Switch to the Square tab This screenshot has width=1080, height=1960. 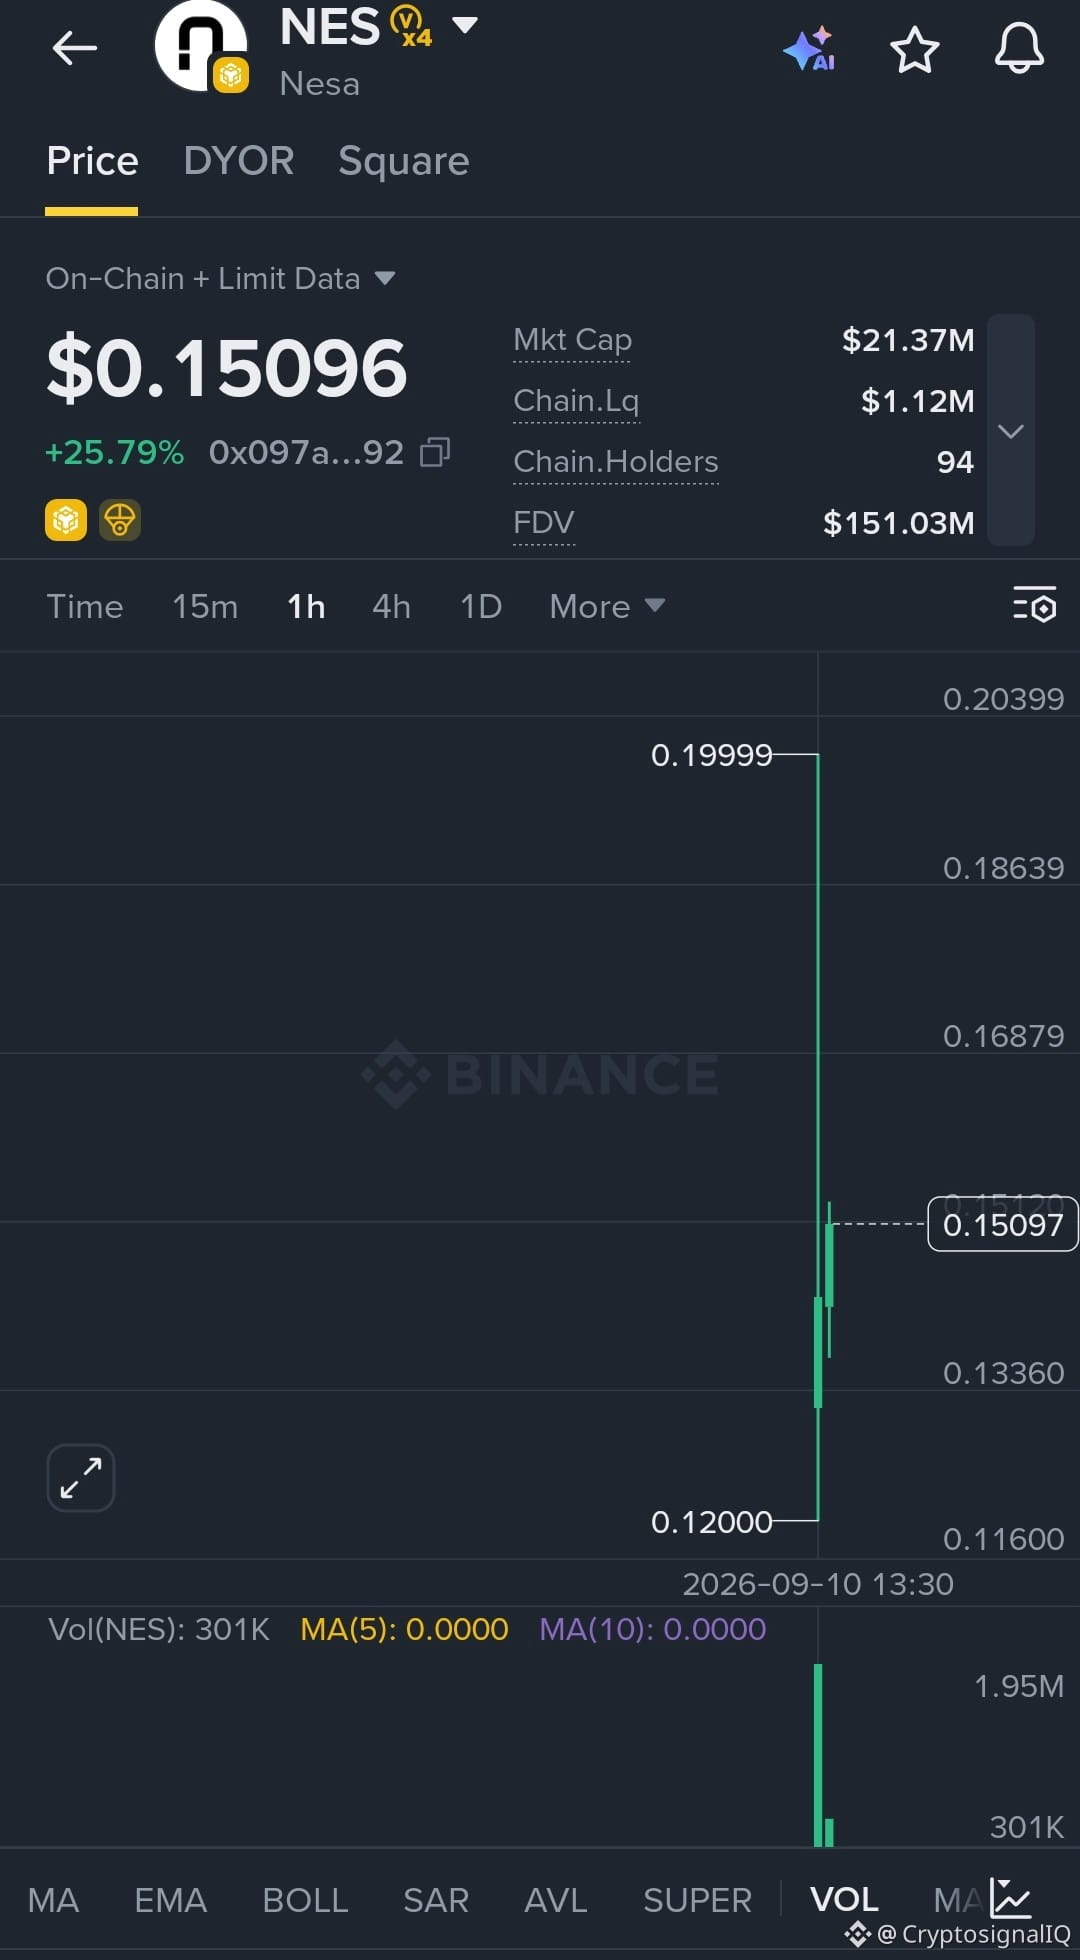pyautogui.click(x=404, y=161)
